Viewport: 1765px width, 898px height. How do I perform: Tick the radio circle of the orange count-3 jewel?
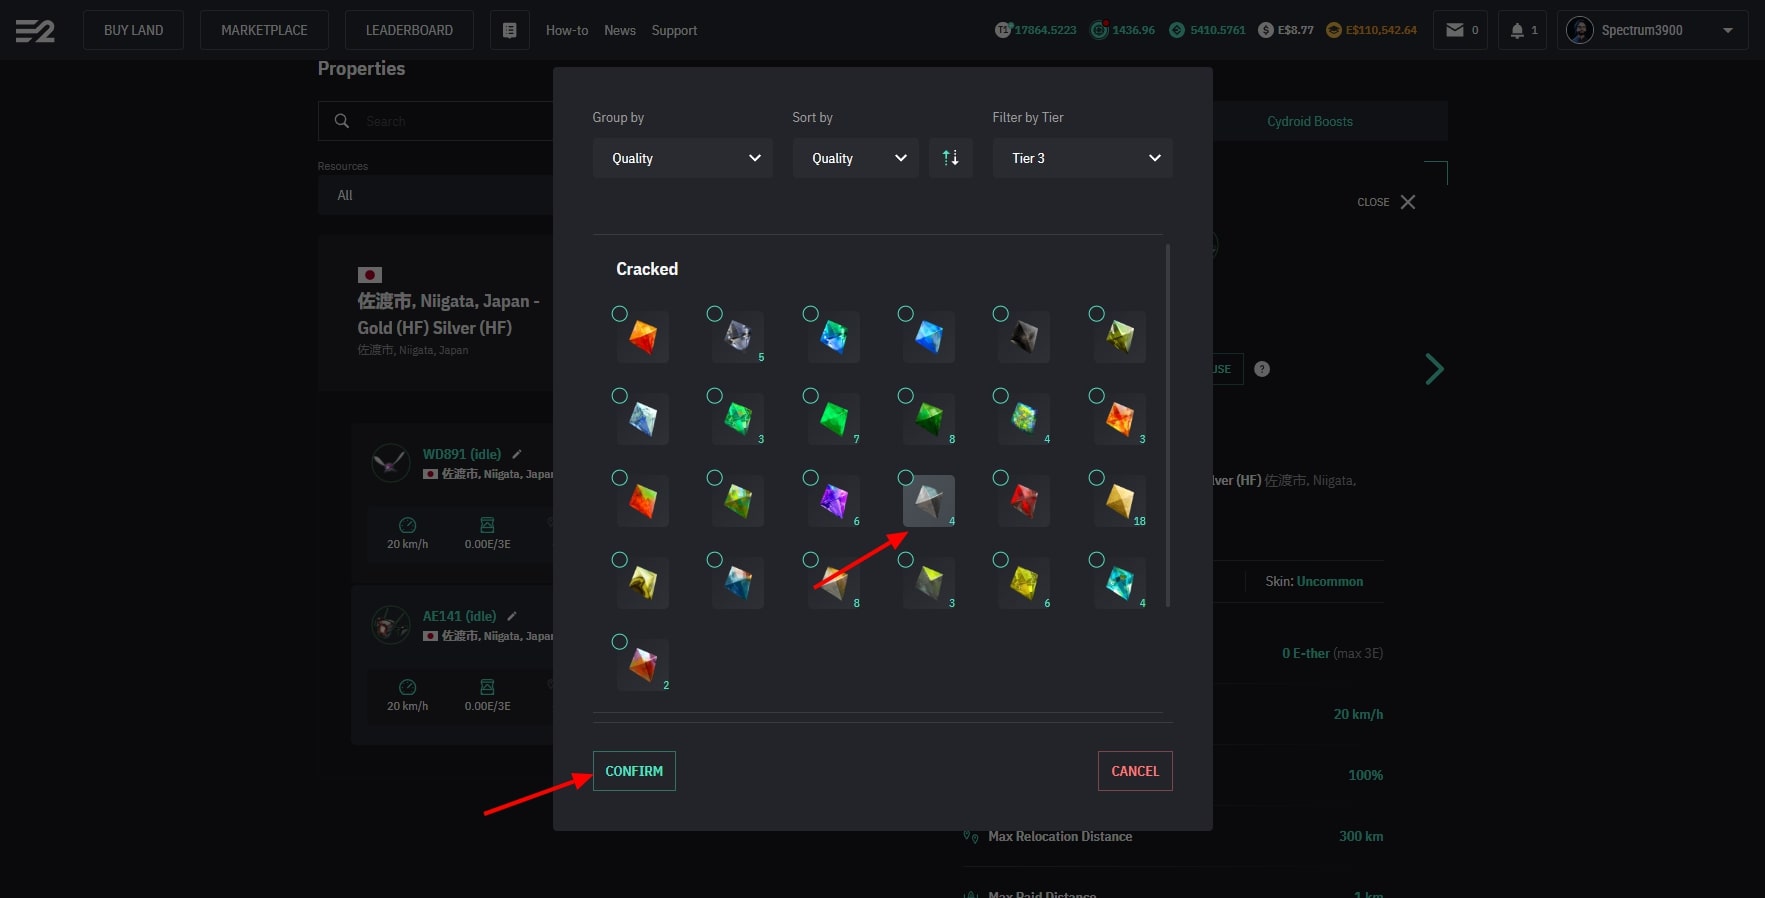(1096, 396)
